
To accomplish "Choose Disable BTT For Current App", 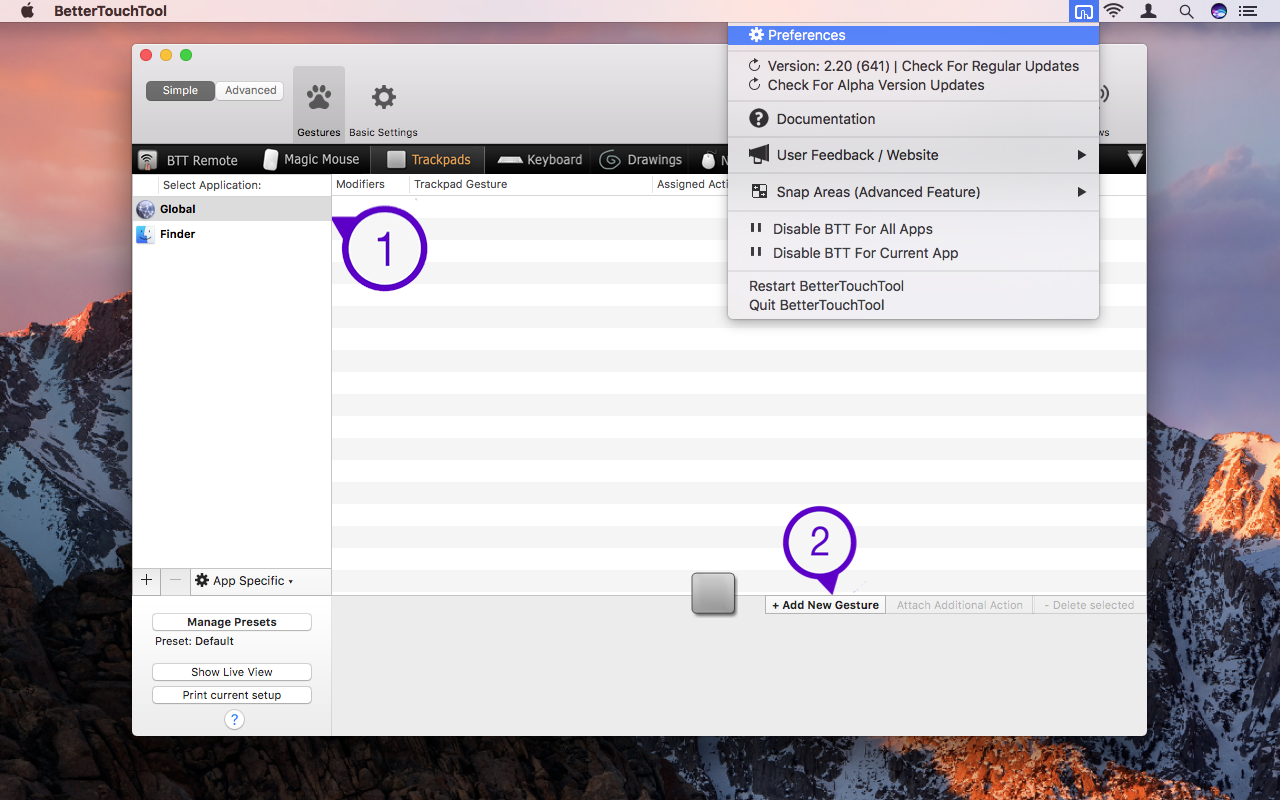I will (914, 253).
